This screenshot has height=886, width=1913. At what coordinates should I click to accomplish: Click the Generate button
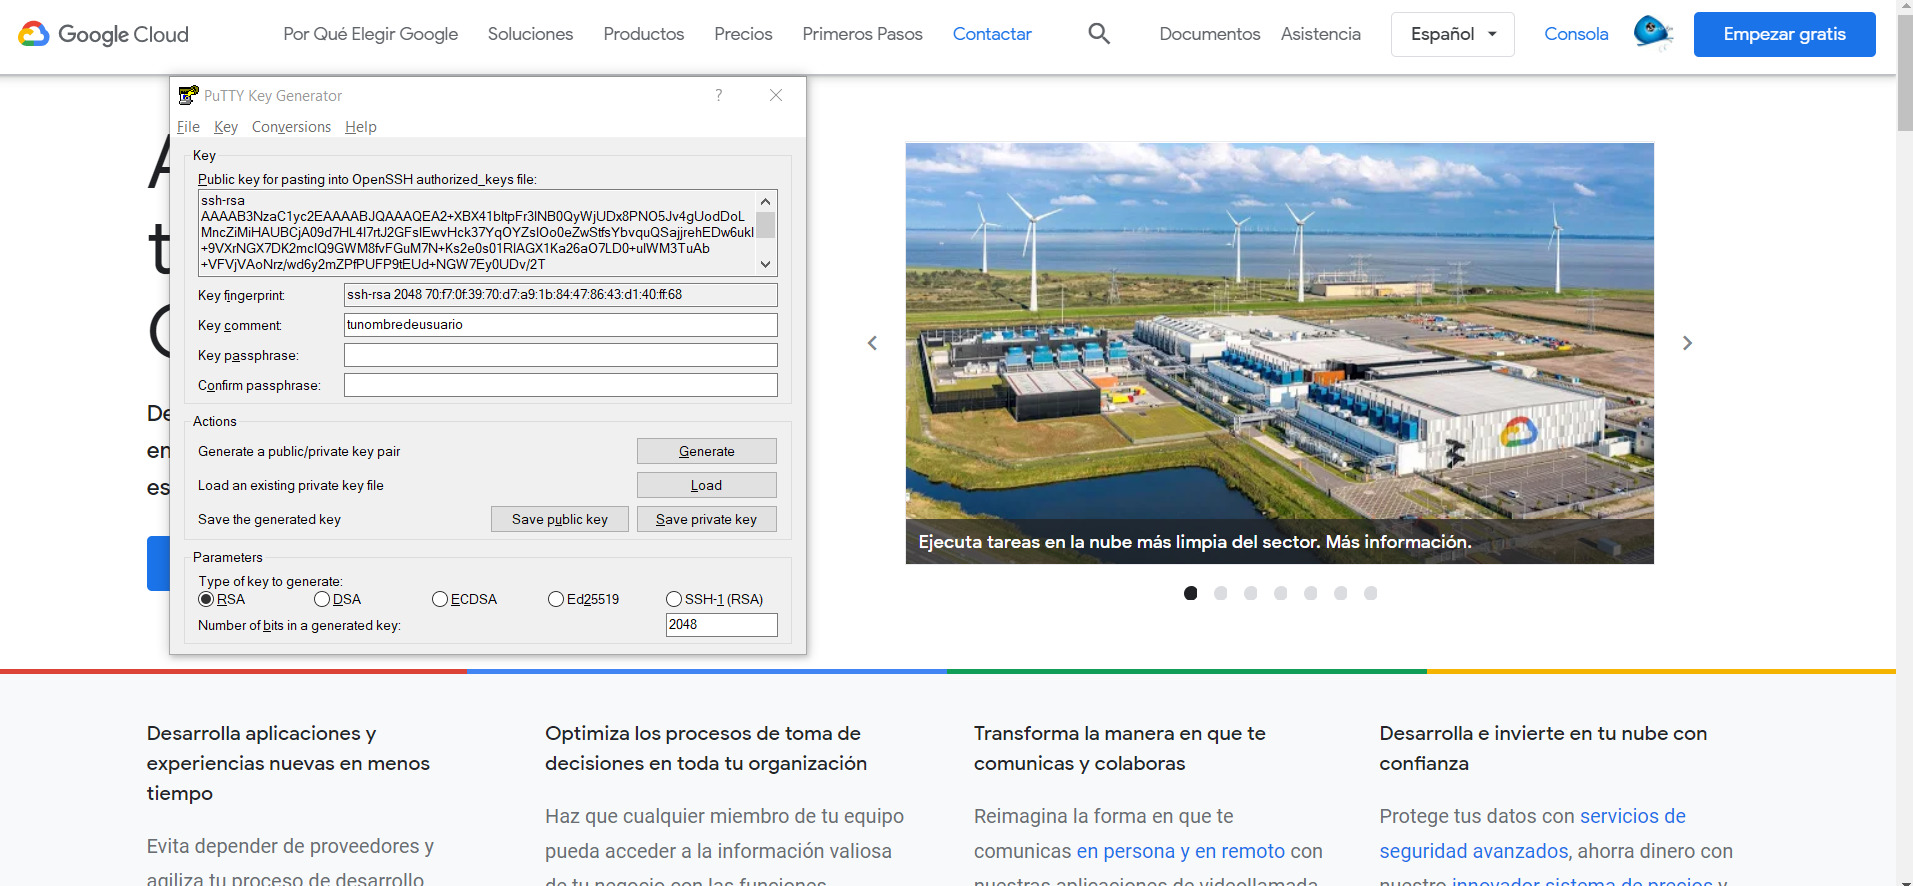tap(707, 451)
